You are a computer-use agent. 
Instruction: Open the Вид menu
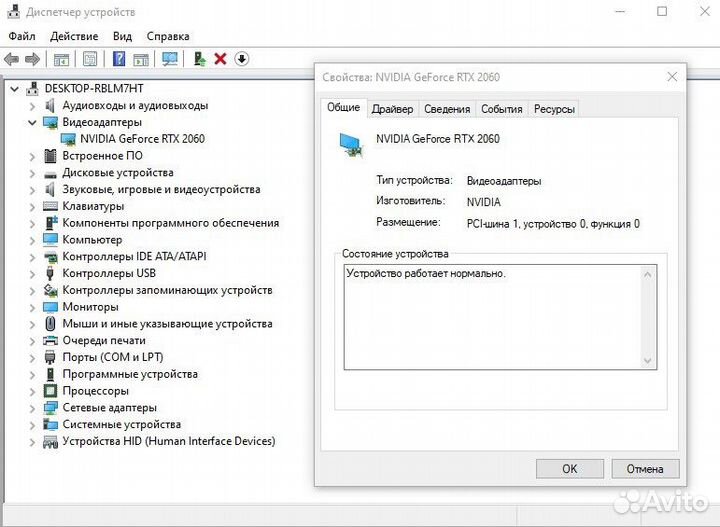[122, 36]
